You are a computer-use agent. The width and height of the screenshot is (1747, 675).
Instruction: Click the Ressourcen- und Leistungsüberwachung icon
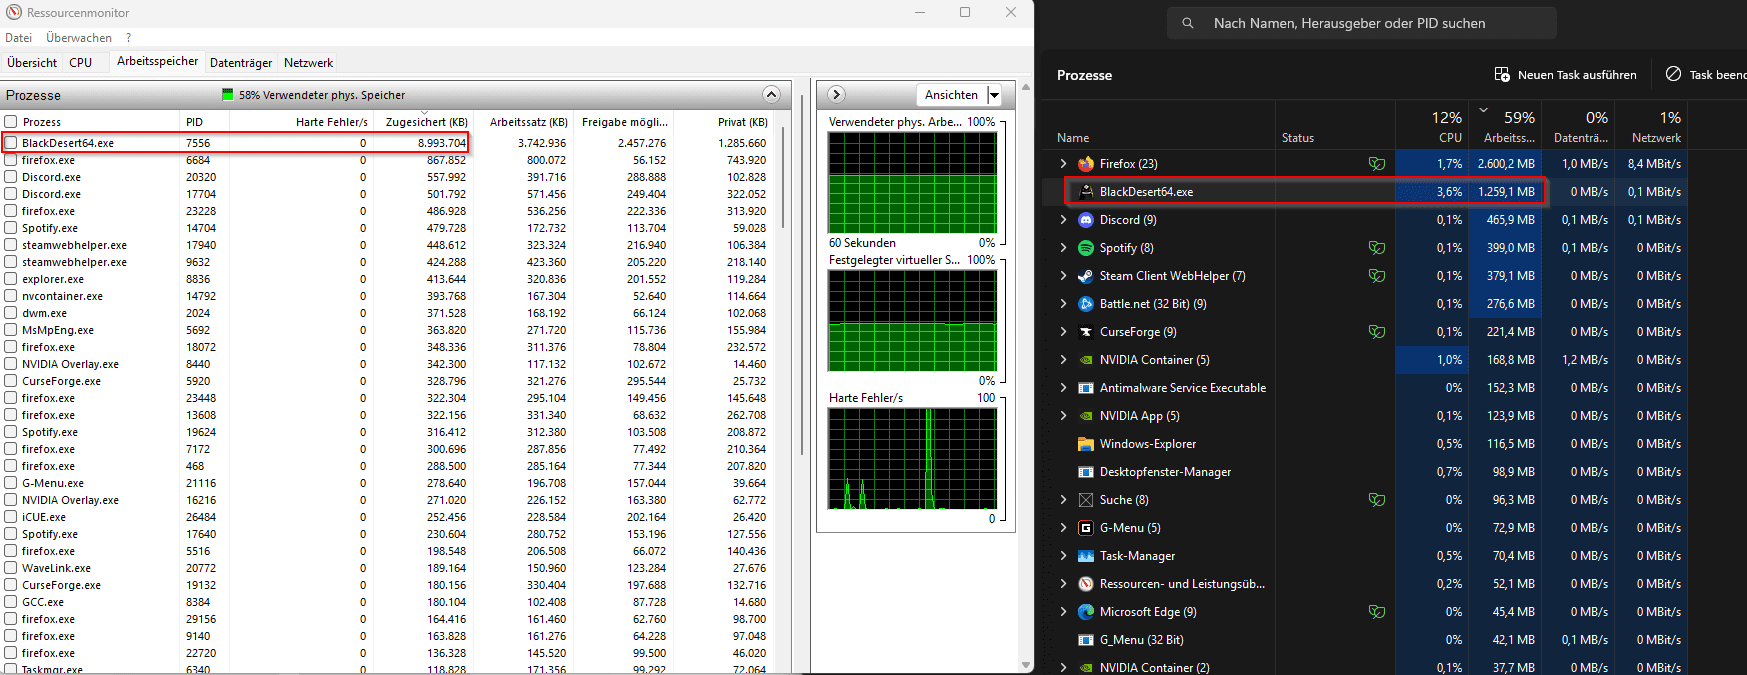(1086, 584)
